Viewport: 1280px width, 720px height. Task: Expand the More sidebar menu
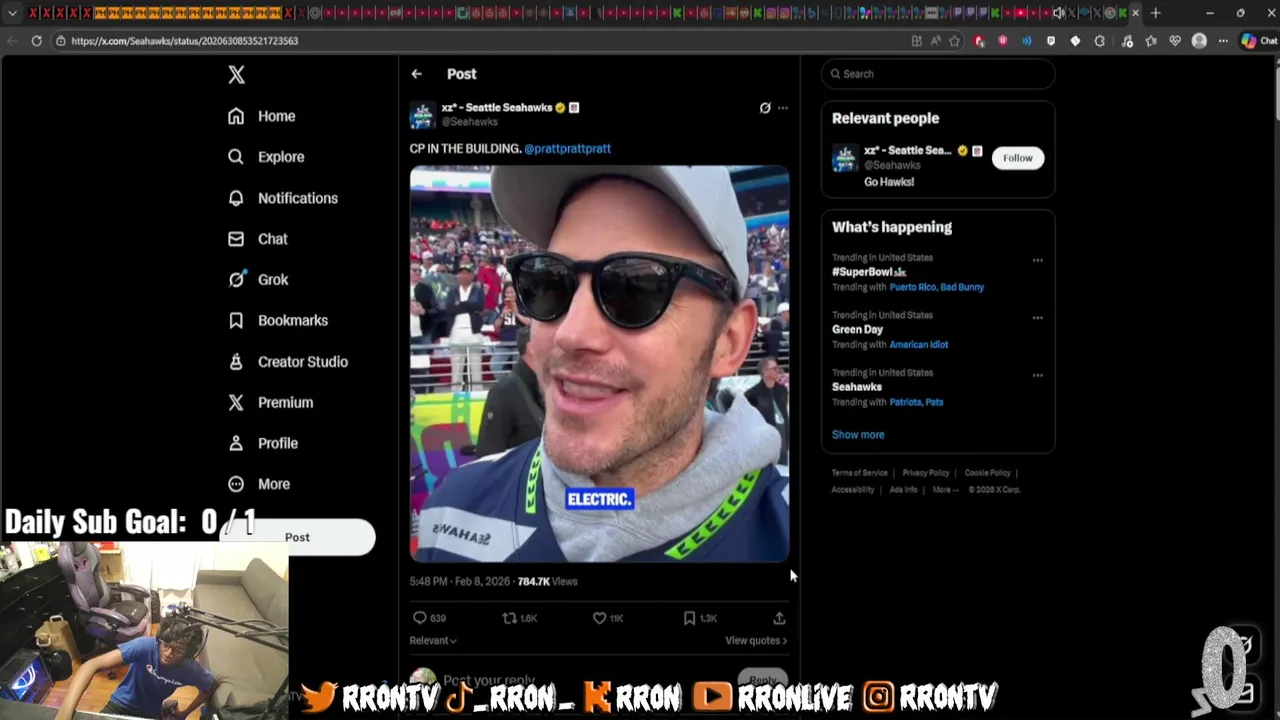[x=259, y=484]
